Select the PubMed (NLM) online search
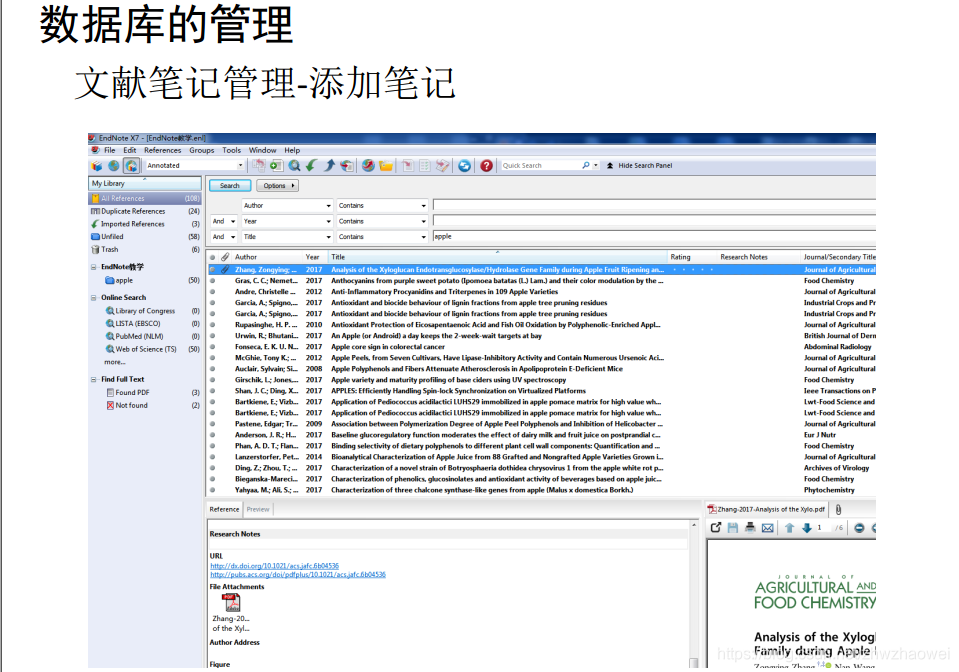 tap(139, 336)
